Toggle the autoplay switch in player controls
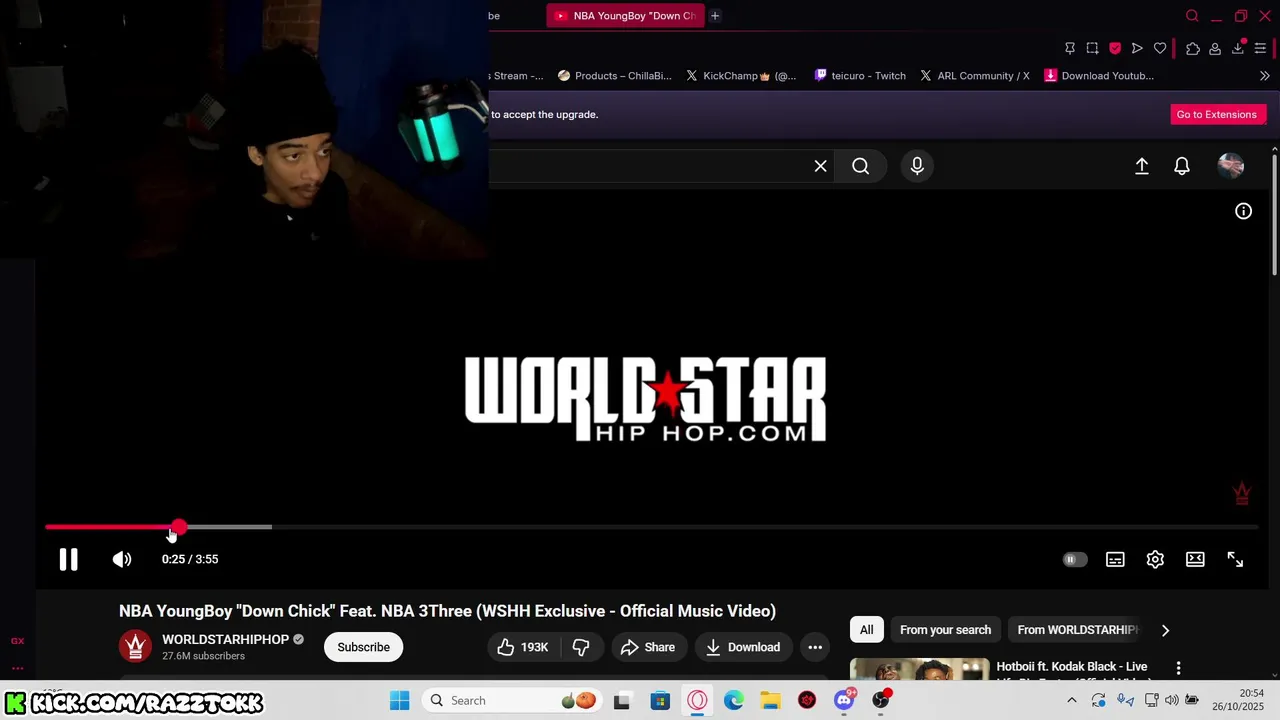This screenshot has width=1280, height=720. 1074,559
